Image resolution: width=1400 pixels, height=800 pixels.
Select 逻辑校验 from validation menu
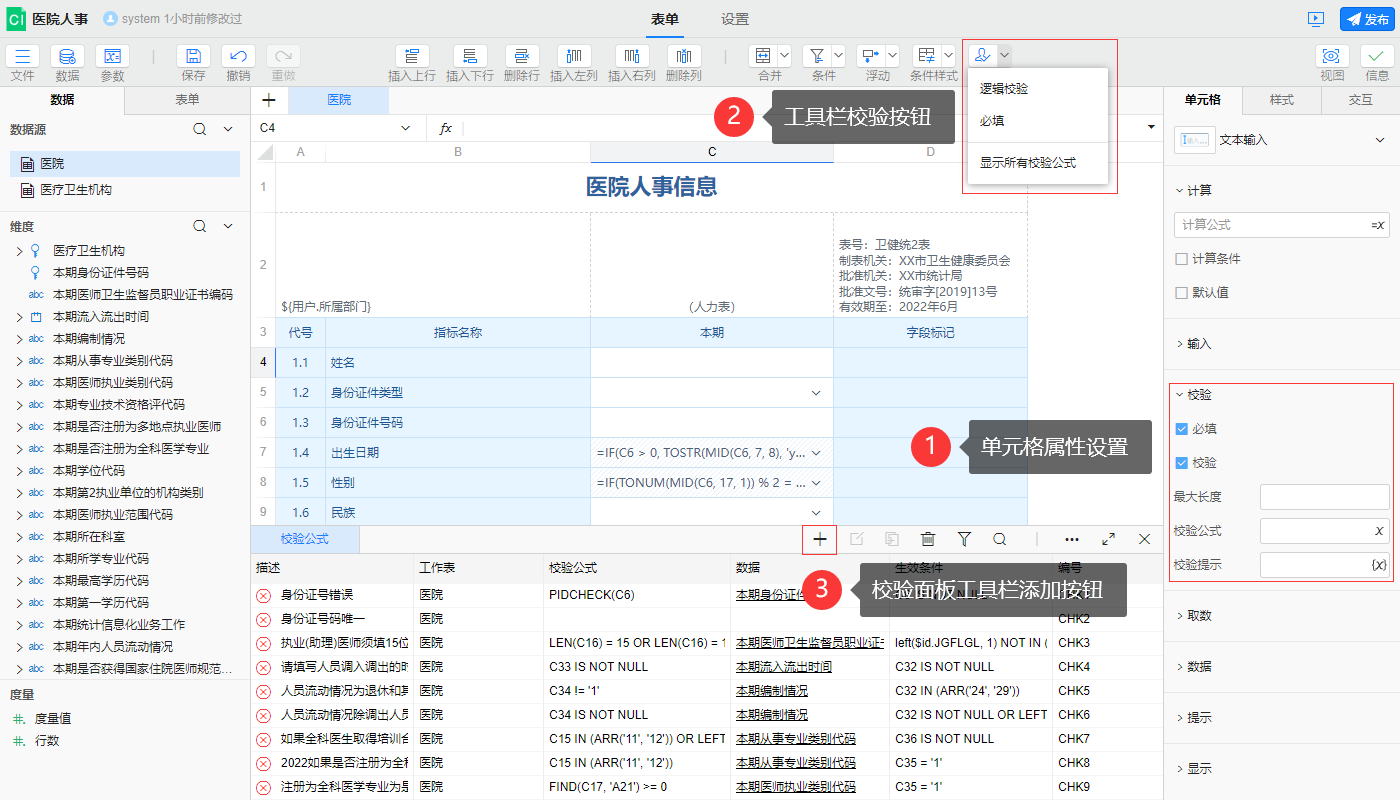(1004, 89)
